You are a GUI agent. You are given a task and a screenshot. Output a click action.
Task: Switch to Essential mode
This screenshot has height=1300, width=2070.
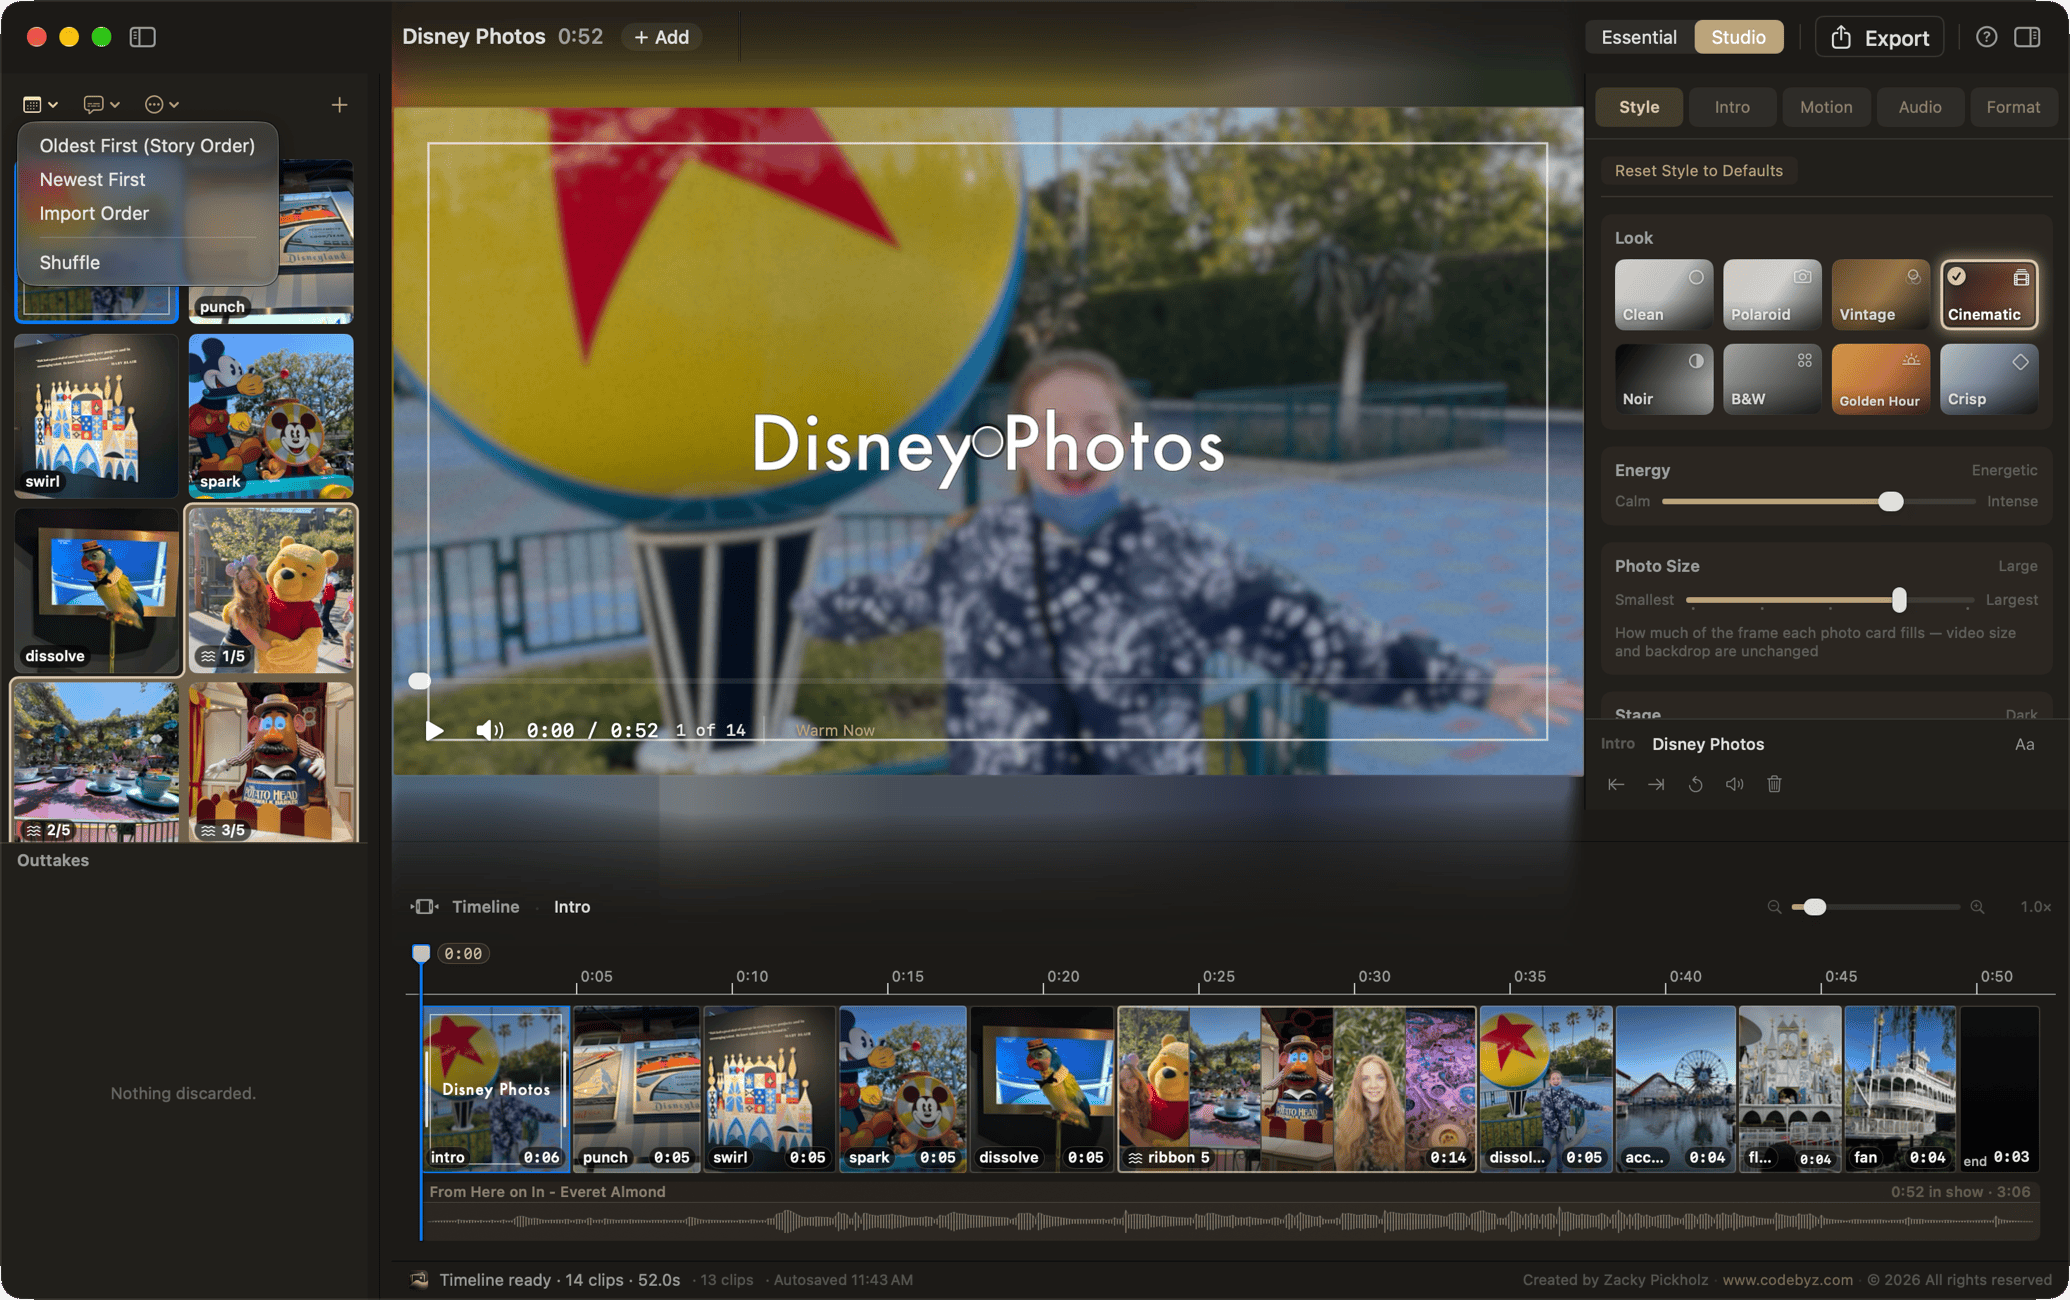click(1638, 37)
